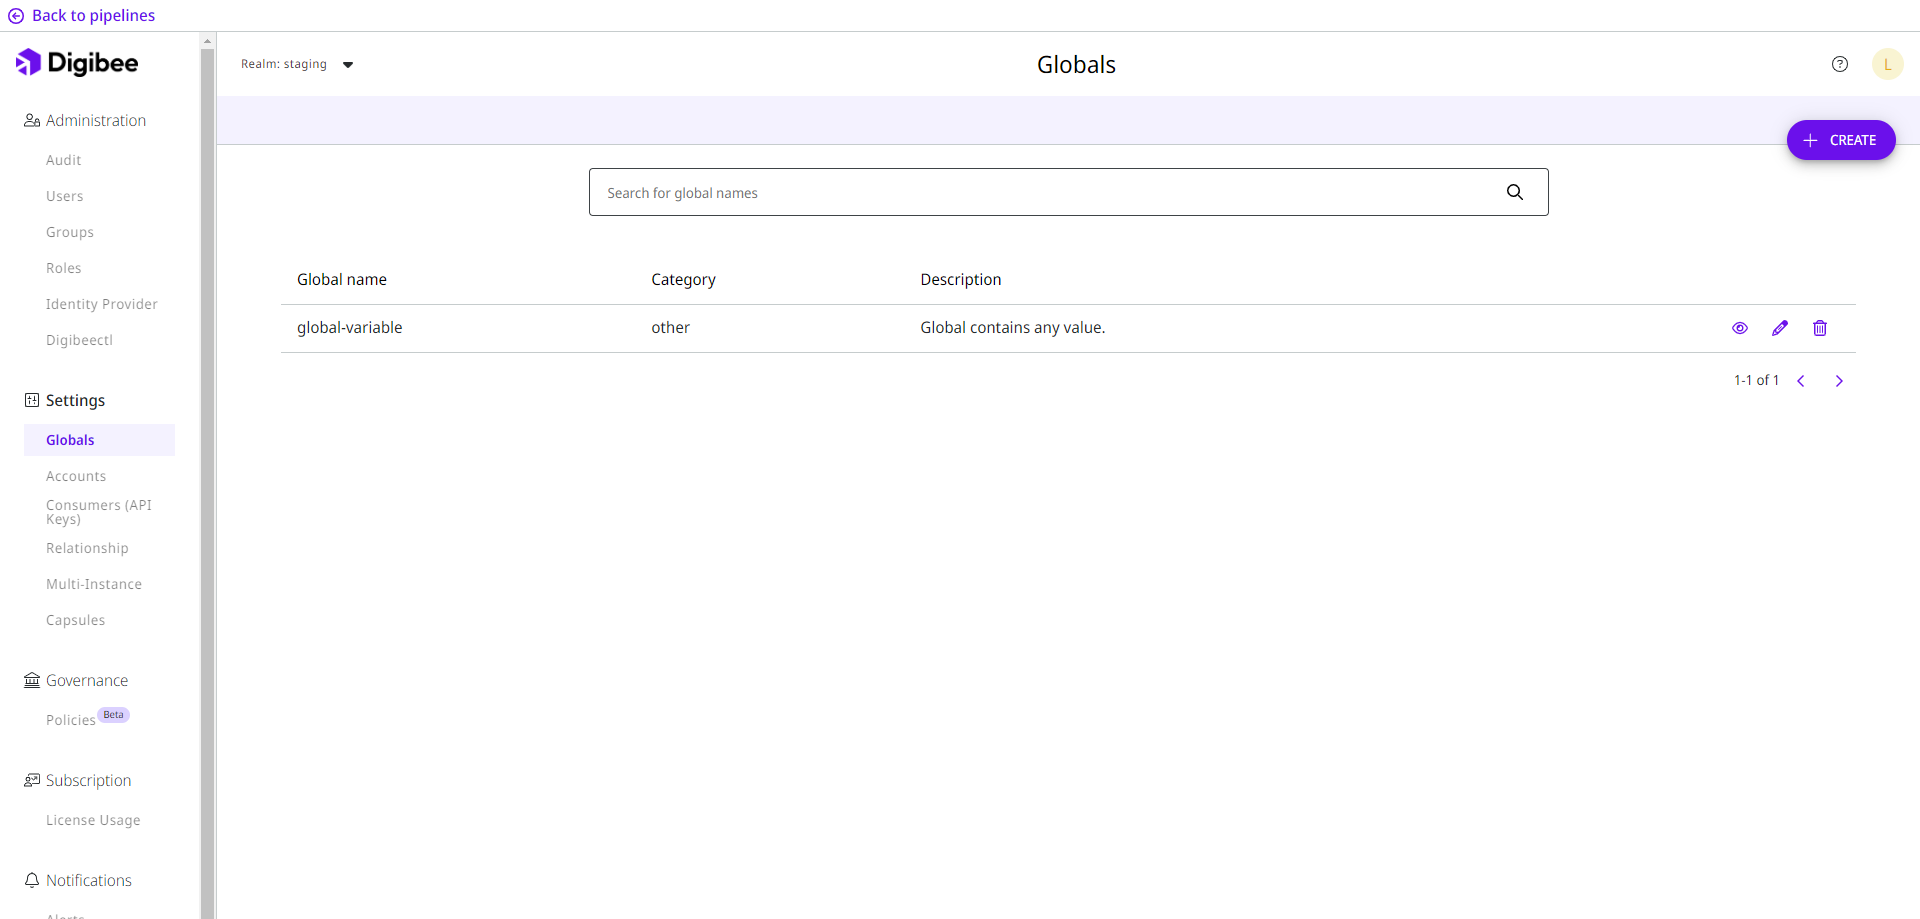The height and width of the screenshot is (919, 1920).
Task: Open the user profile avatar
Action: [1888, 63]
